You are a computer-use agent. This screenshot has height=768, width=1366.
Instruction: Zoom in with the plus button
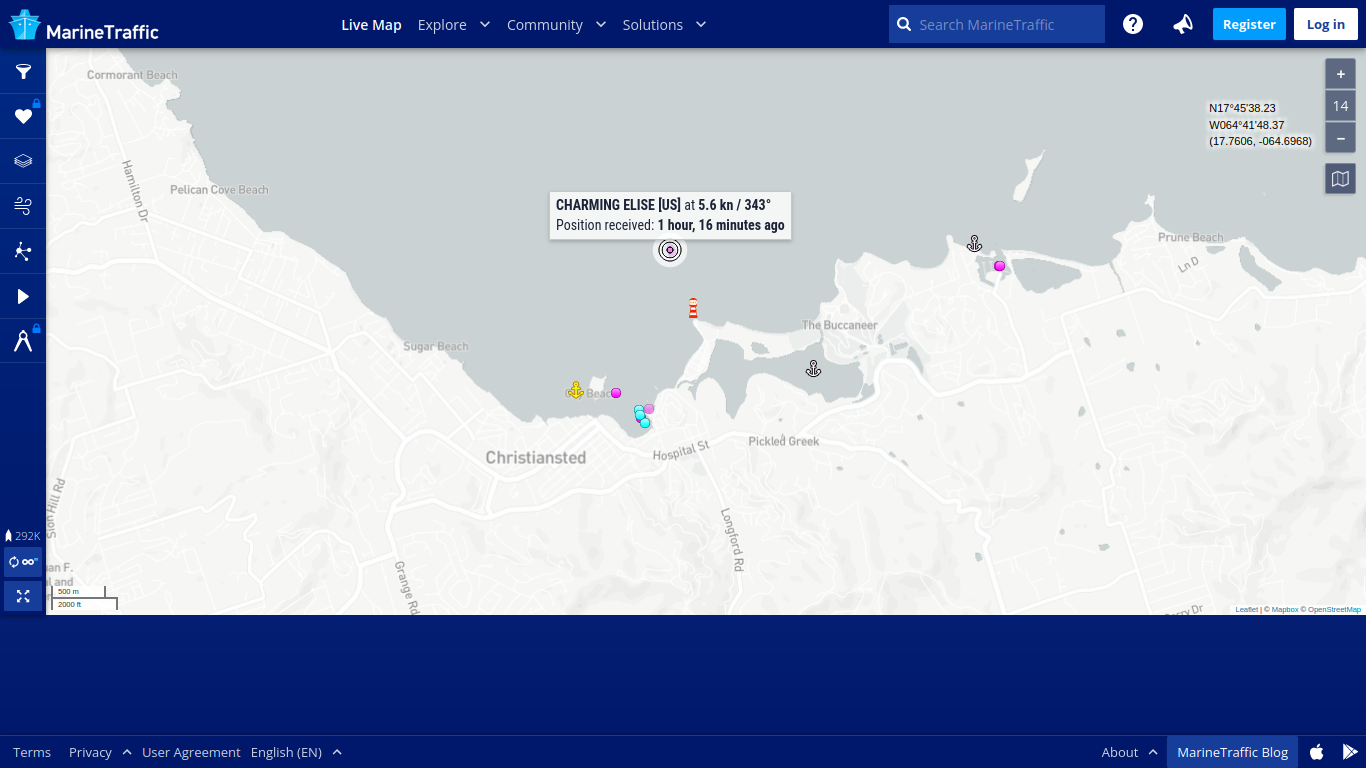pos(1340,74)
